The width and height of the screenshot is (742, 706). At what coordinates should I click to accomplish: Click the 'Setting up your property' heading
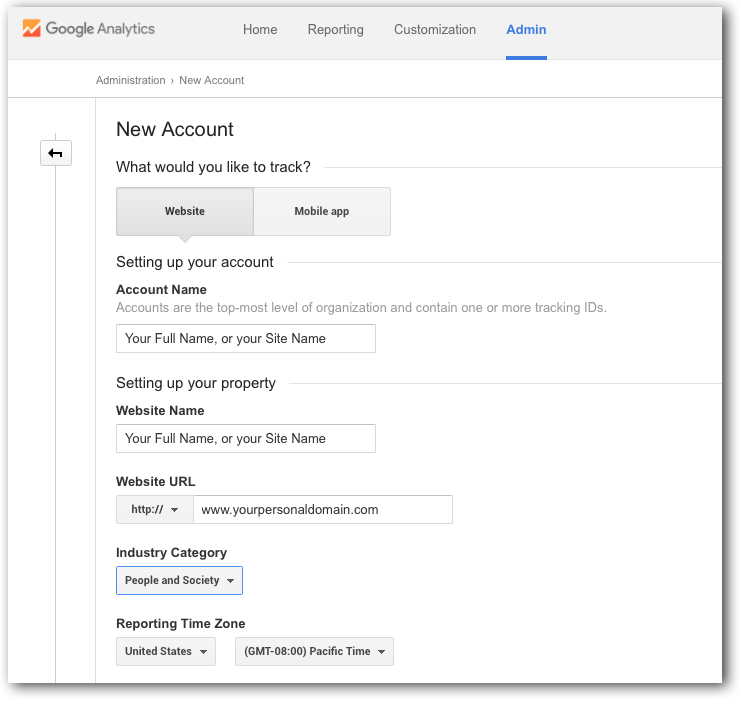[196, 383]
